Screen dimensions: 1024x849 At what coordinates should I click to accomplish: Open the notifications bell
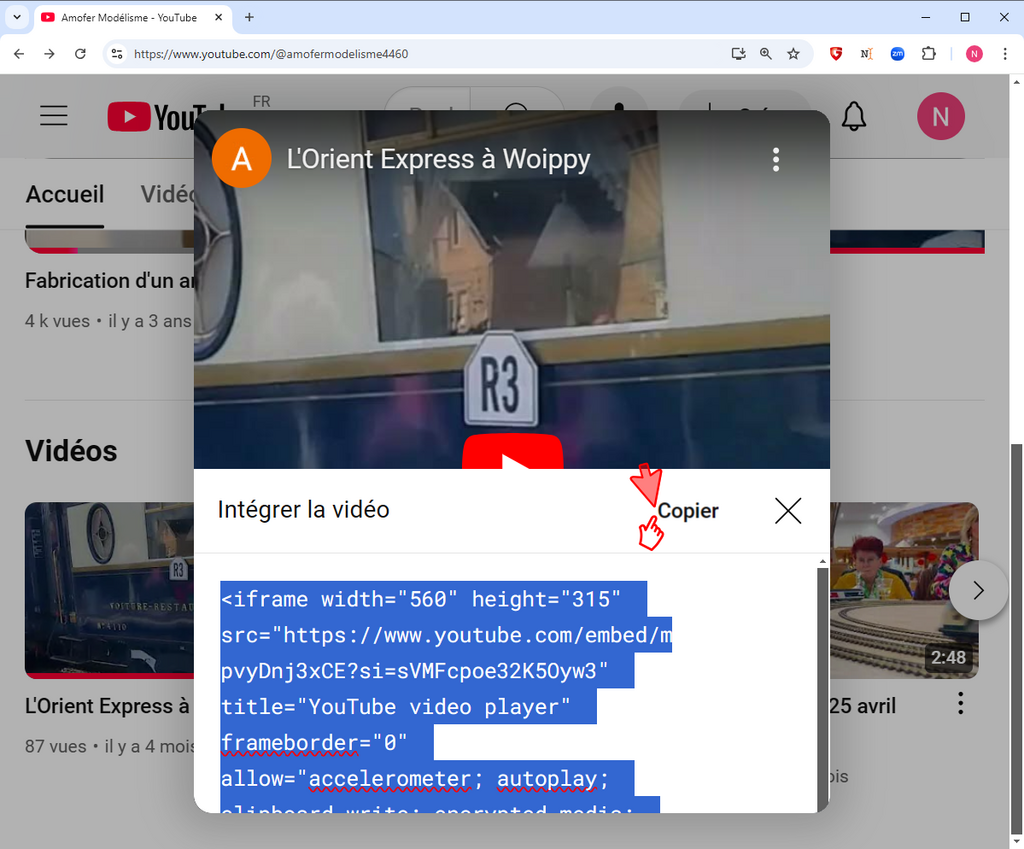click(x=854, y=116)
